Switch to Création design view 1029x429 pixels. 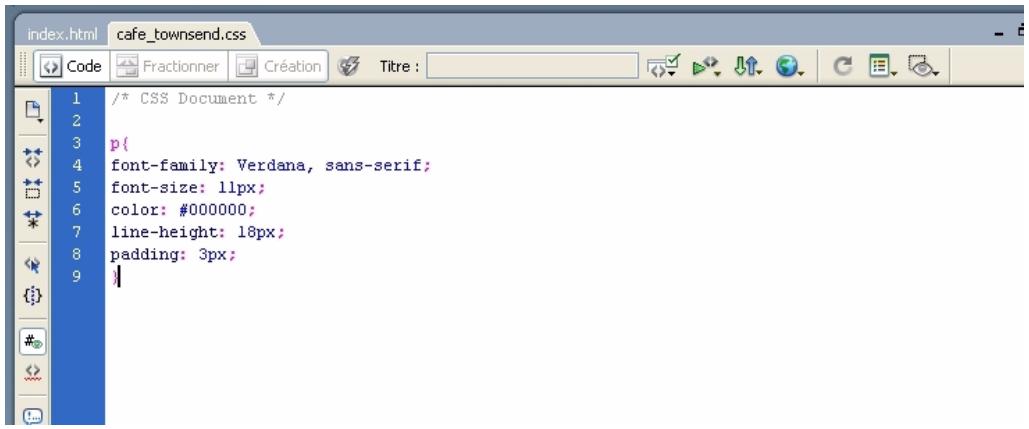[x=278, y=66]
